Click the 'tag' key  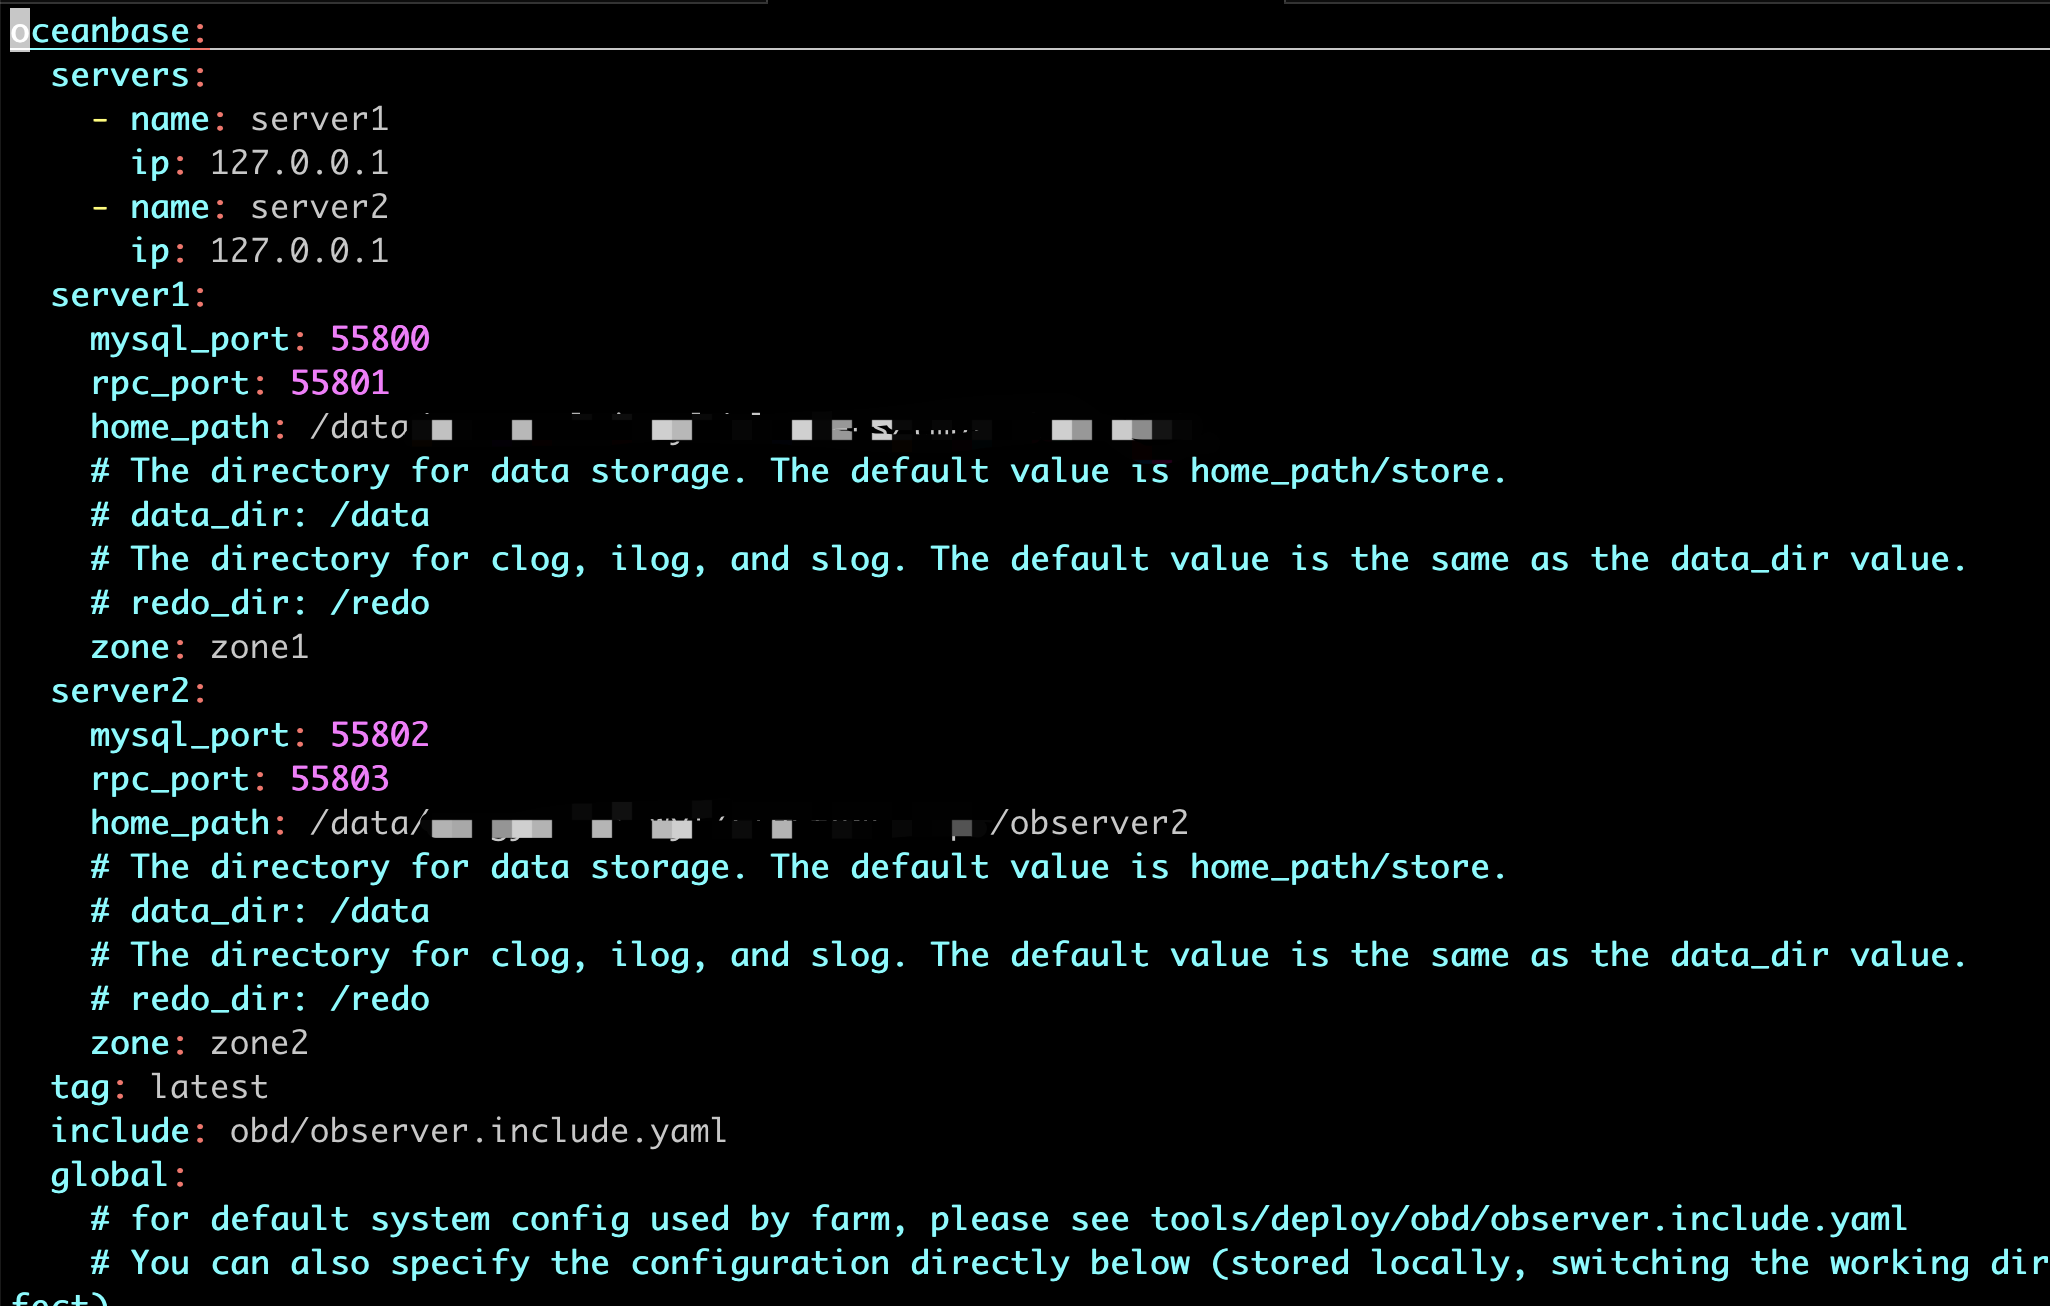pos(80,1087)
